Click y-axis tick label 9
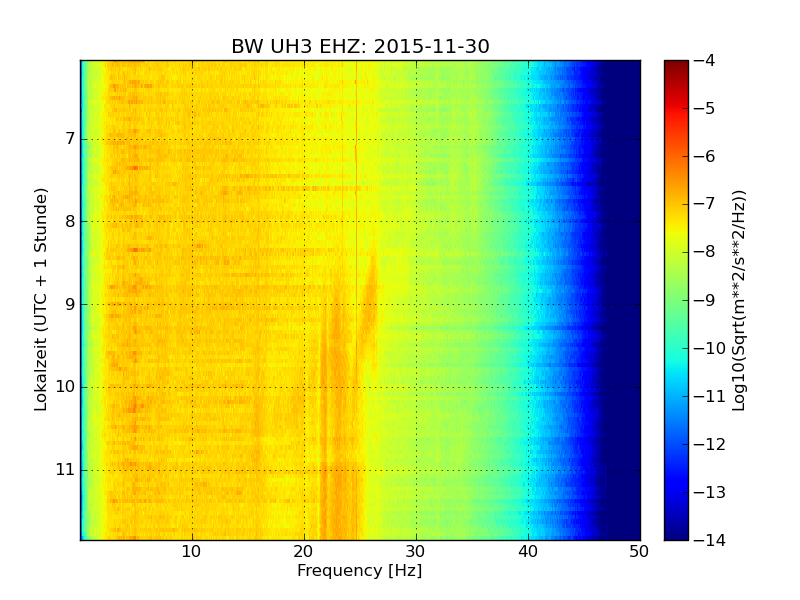This screenshot has width=800, height=600. (70, 304)
